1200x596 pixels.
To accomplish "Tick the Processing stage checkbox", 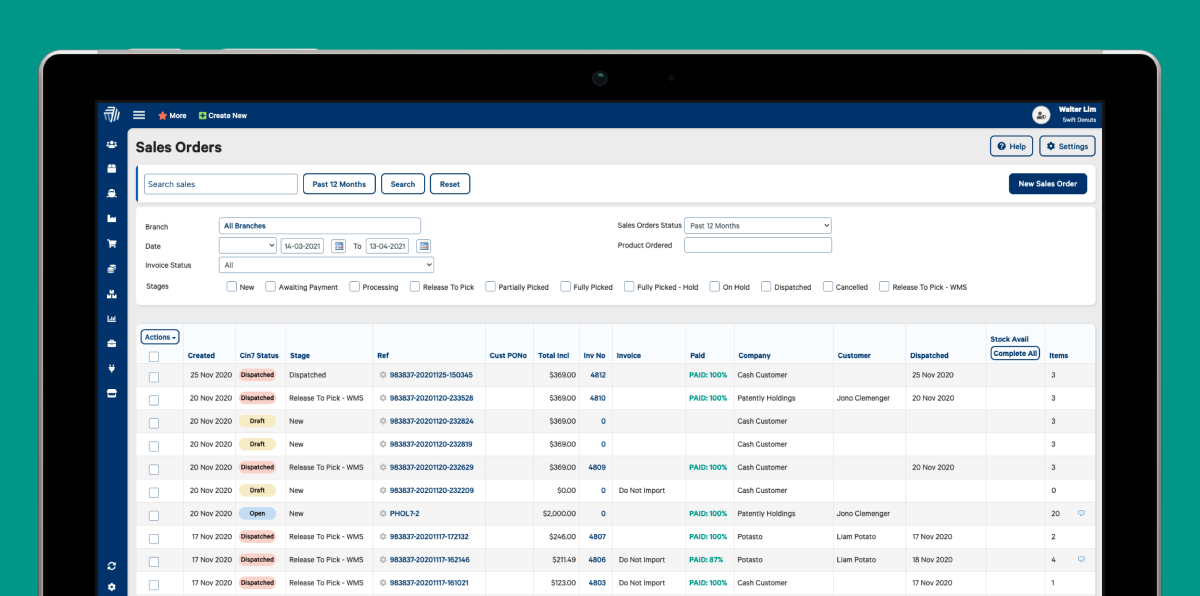I will click(x=355, y=286).
